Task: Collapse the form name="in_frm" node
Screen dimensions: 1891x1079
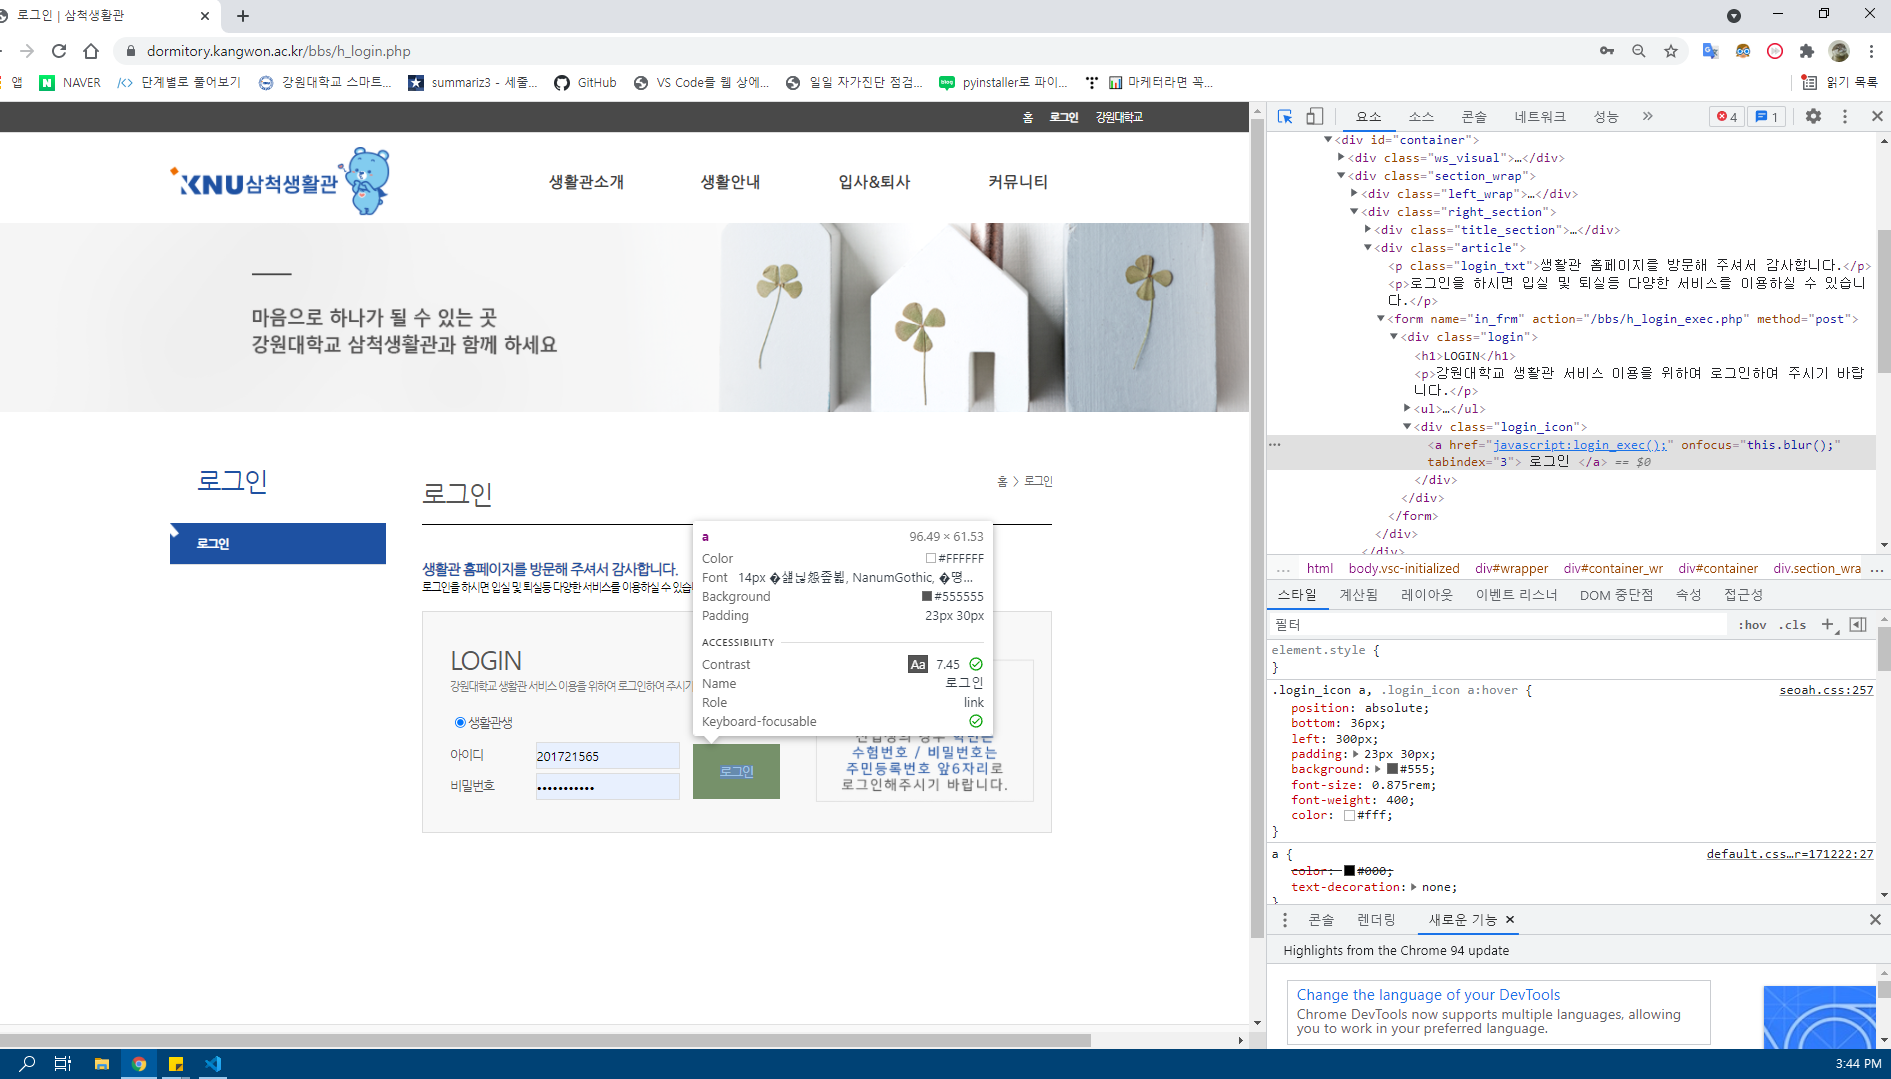Action: (1381, 319)
